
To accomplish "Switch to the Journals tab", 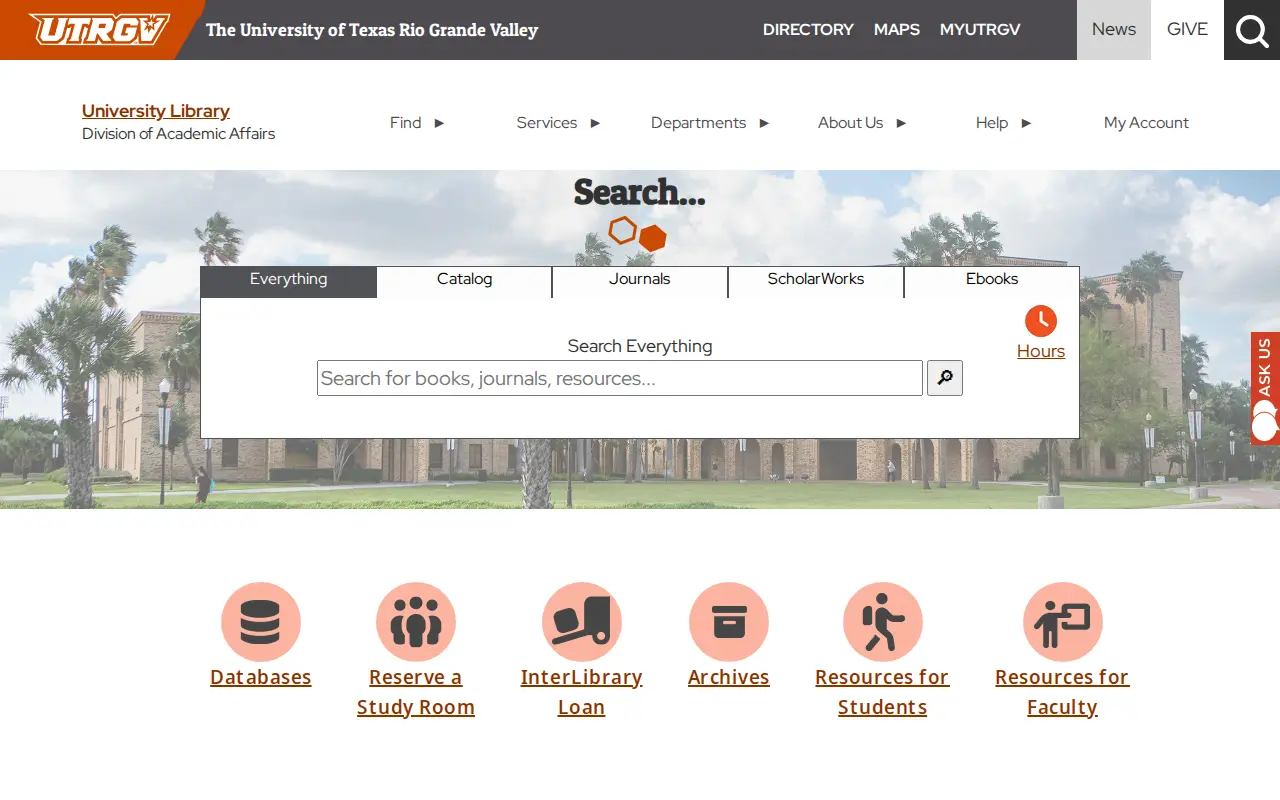I will click(640, 282).
